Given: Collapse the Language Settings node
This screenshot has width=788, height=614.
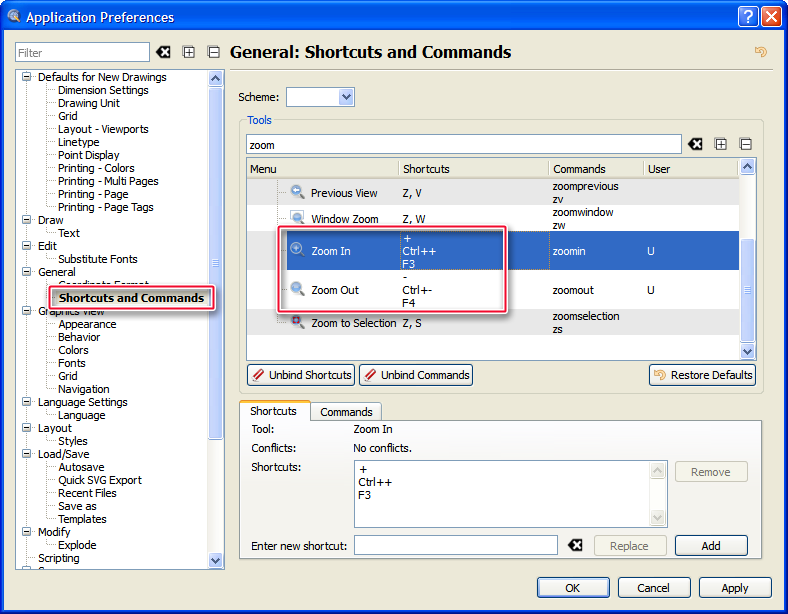Looking at the screenshot, I should coord(27,402).
